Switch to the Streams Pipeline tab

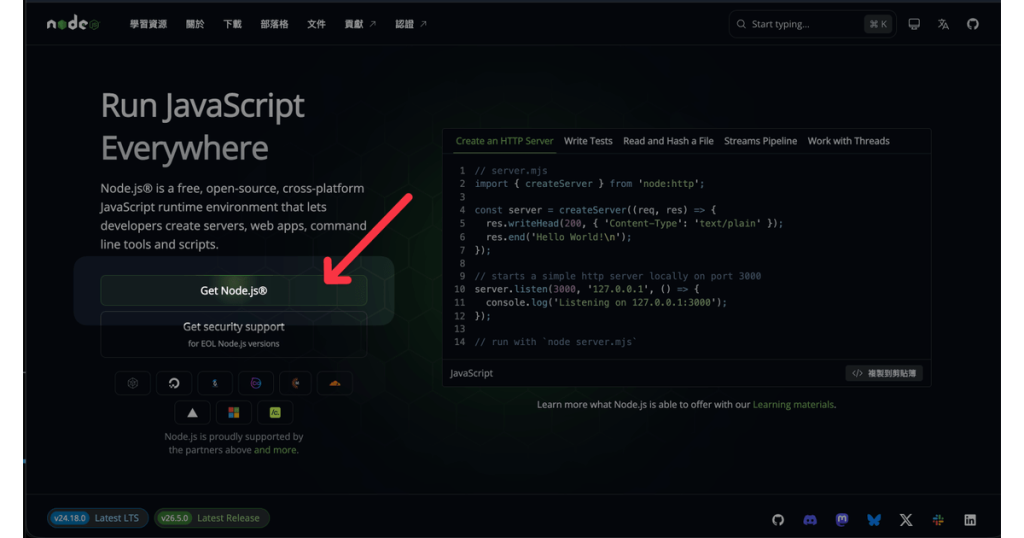760,141
